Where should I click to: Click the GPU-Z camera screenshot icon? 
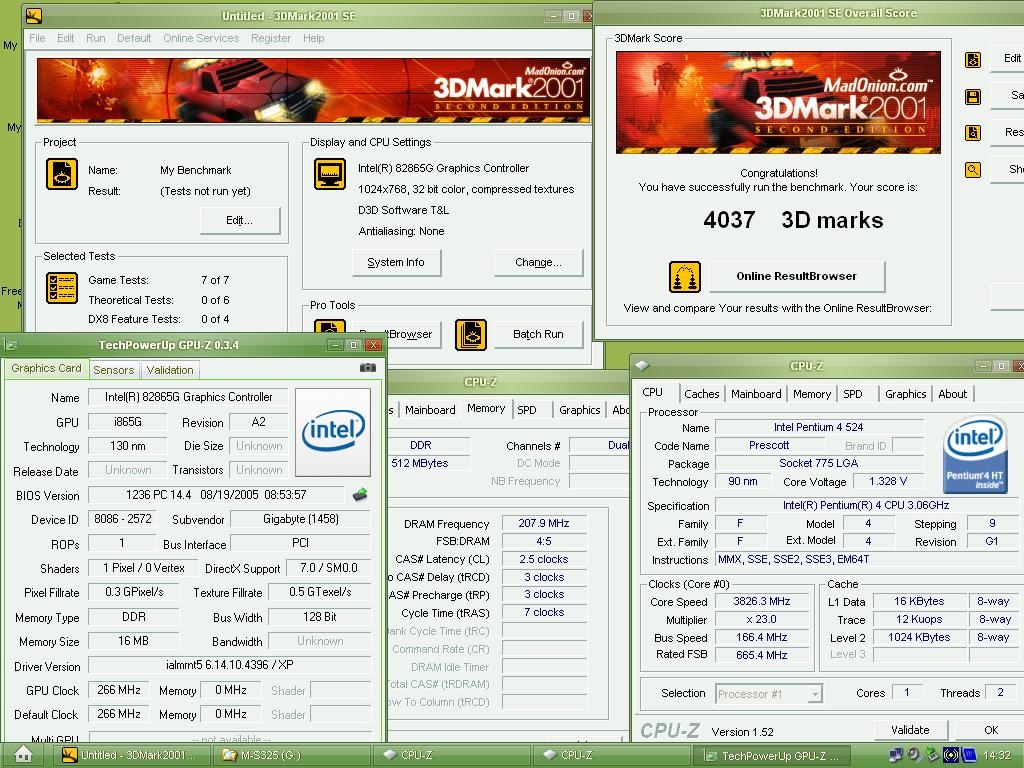(368, 368)
